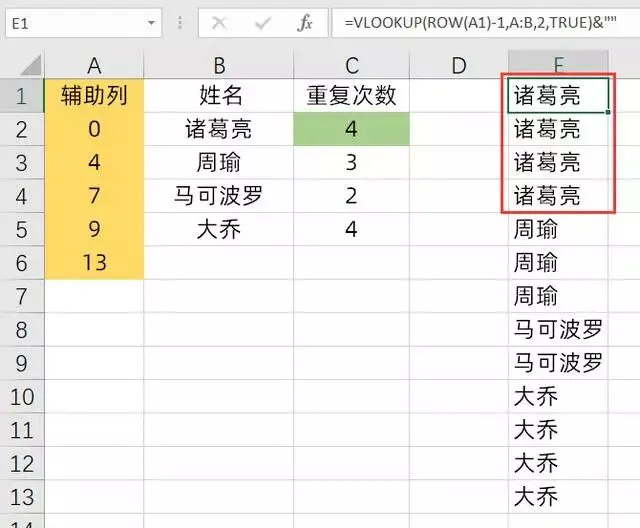Image resolution: width=640 pixels, height=528 pixels.
Task: Click the formula bar with VLOOKUP formula
Action: pos(486,23)
